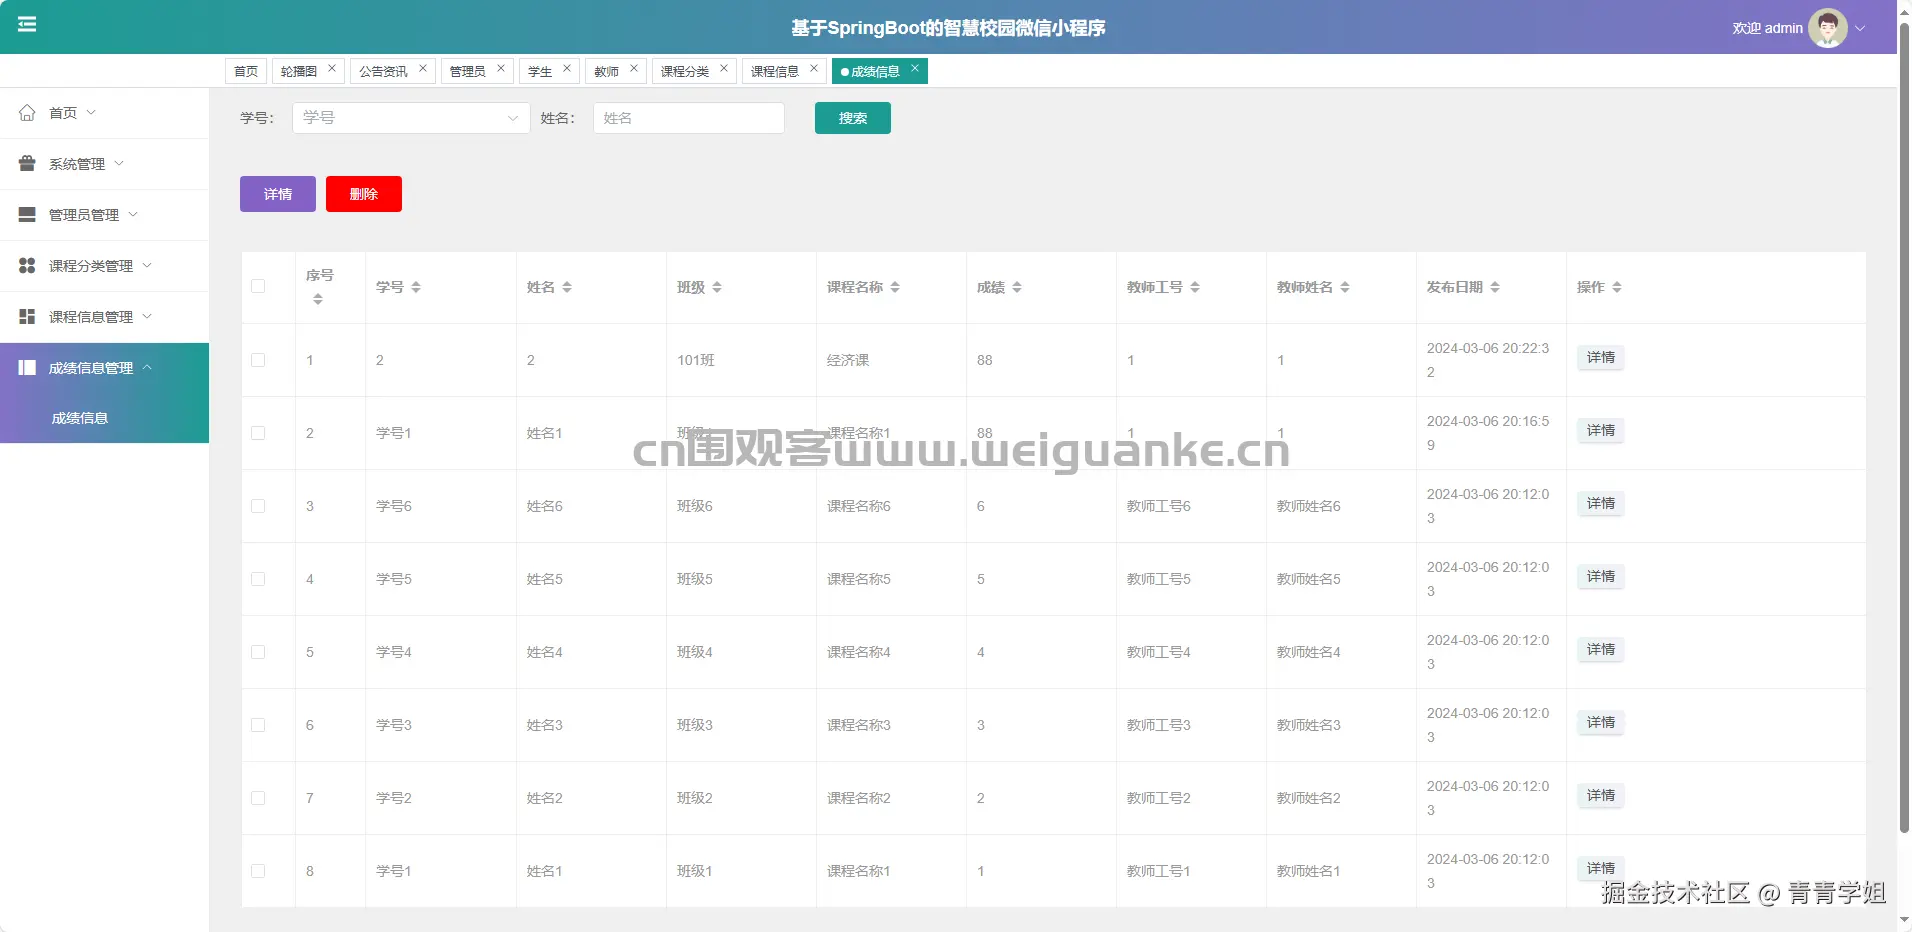1912x932 pixels.
Task: Sort by 序号 column arrows
Action: (x=318, y=300)
